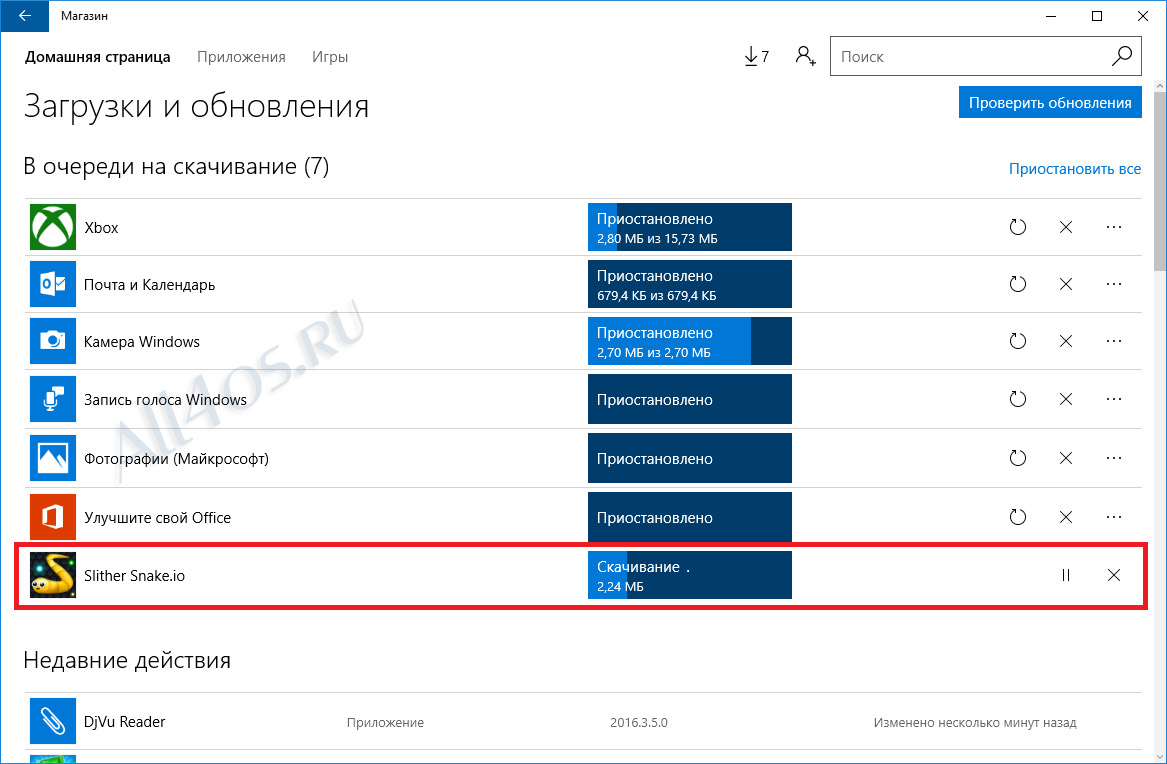Expand options for Улучшите свой Office
The image size is (1167, 764).
coord(1113,517)
